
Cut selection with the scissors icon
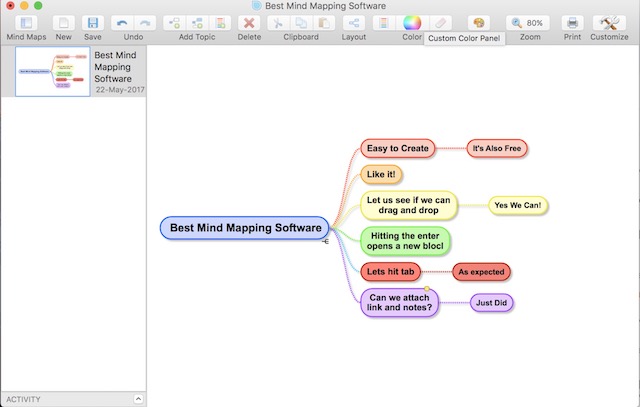coord(278,23)
